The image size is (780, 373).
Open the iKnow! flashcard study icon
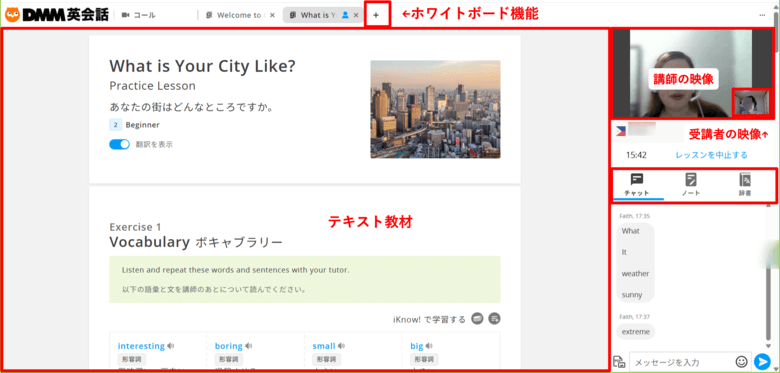point(478,319)
